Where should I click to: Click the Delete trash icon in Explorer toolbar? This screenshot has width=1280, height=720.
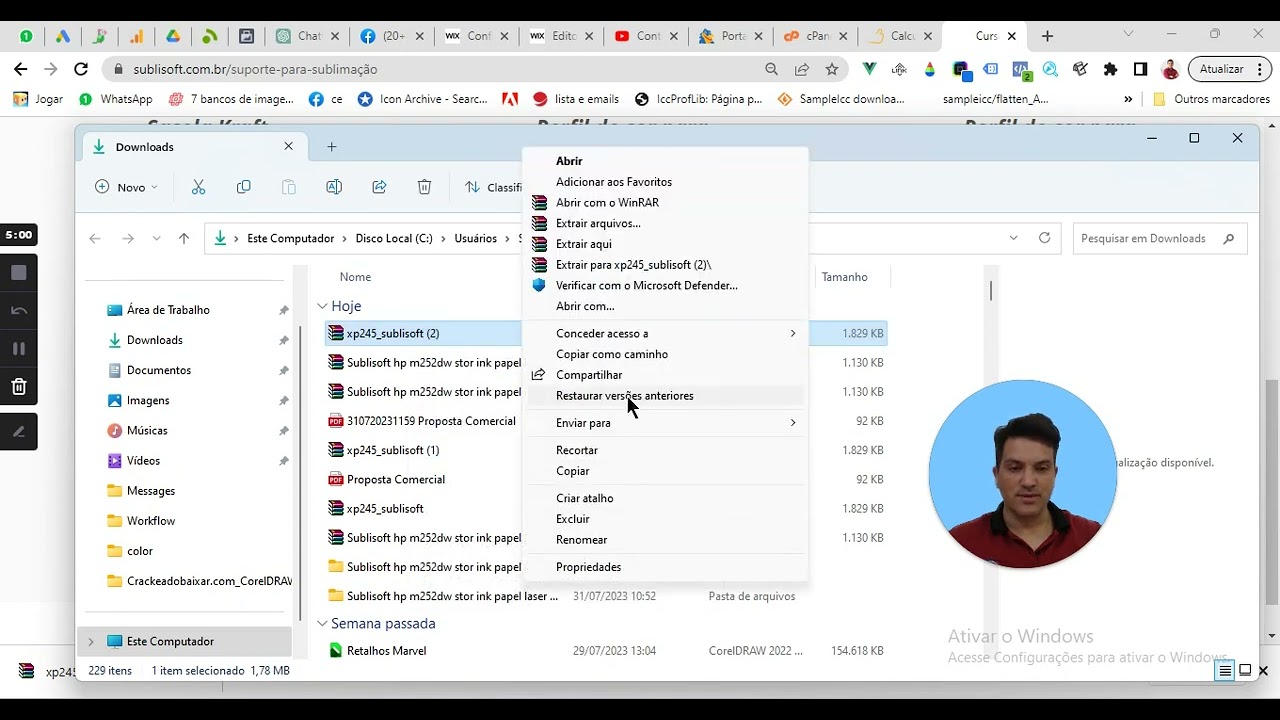pos(424,187)
